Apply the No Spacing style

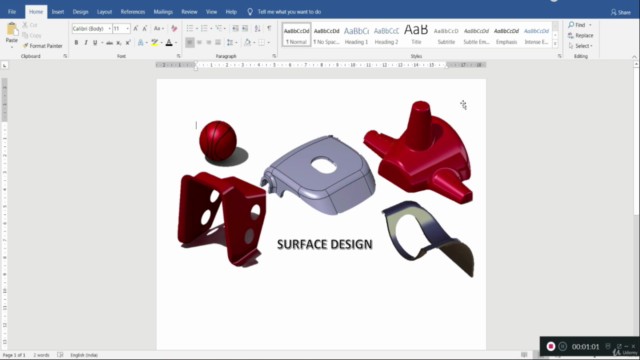coord(326,35)
